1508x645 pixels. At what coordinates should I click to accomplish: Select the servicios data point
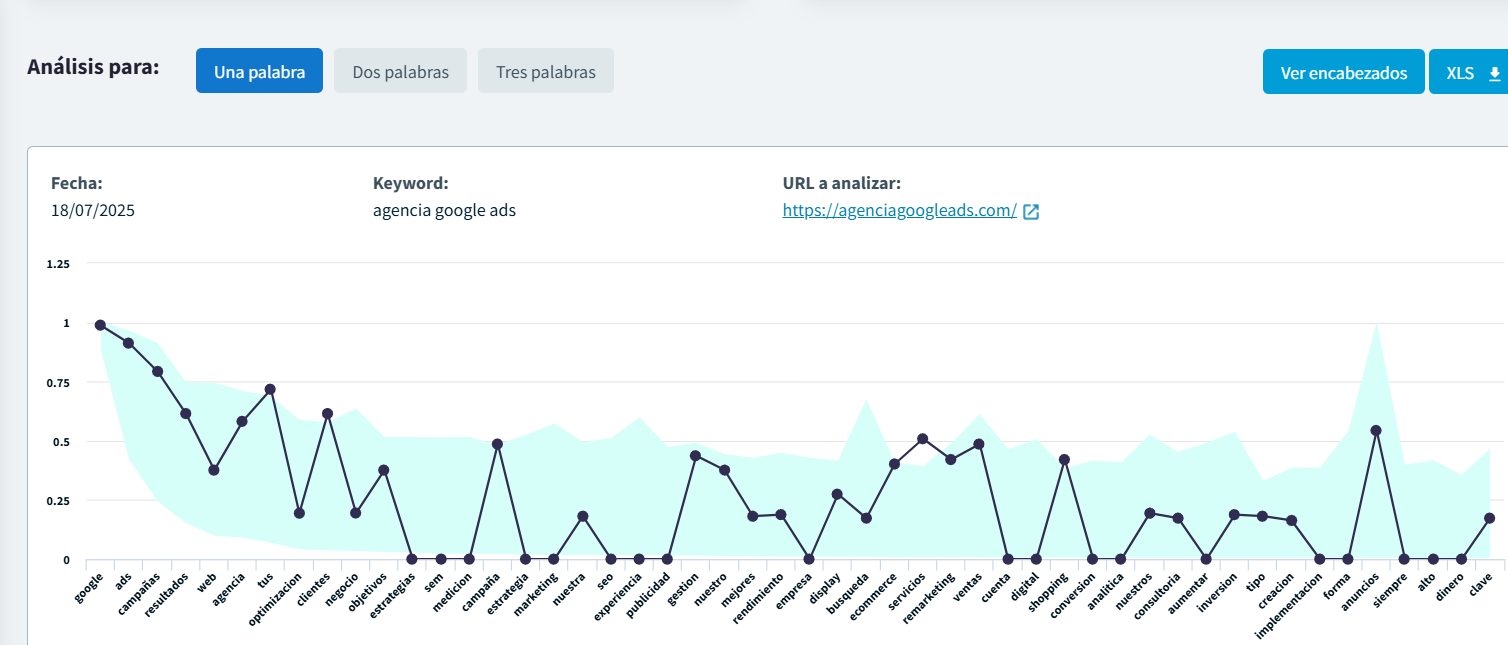[x=923, y=439]
